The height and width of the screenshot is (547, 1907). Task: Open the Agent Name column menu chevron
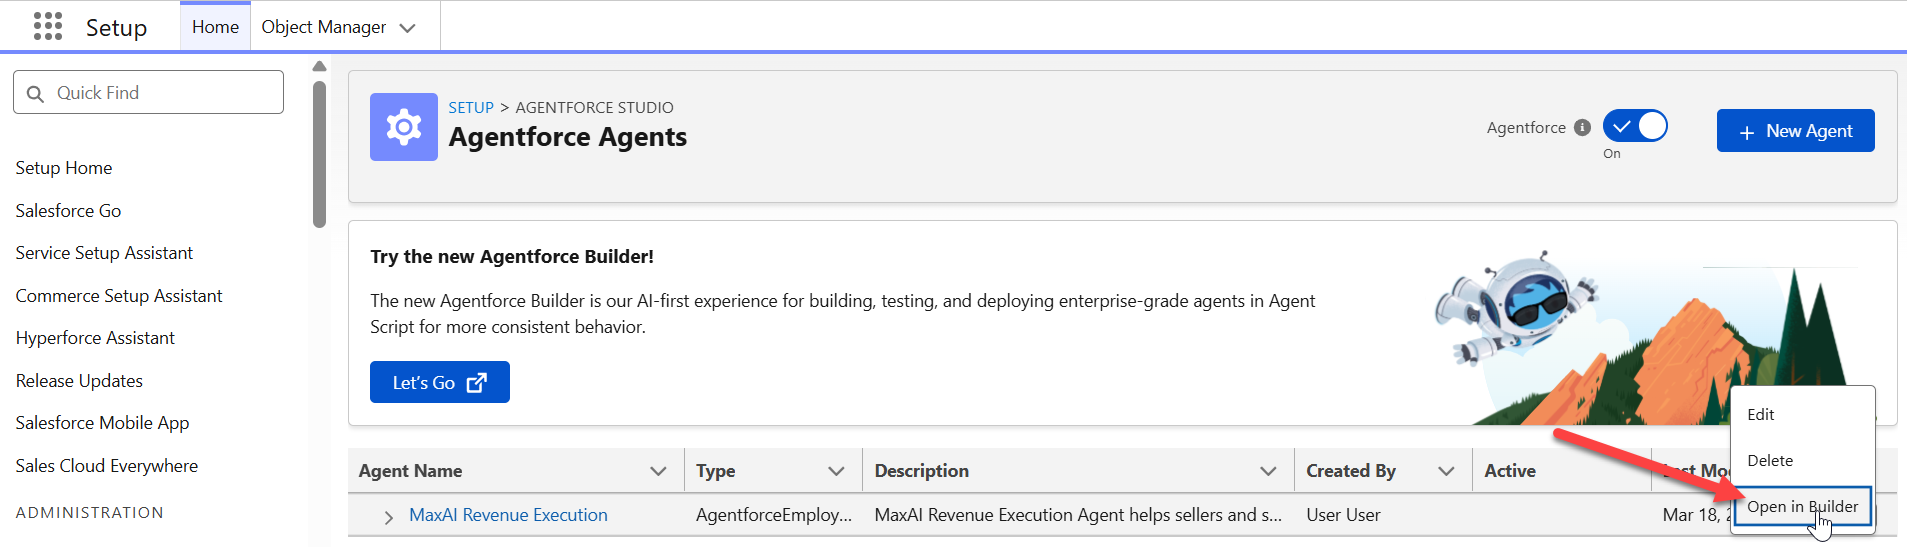tap(658, 471)
